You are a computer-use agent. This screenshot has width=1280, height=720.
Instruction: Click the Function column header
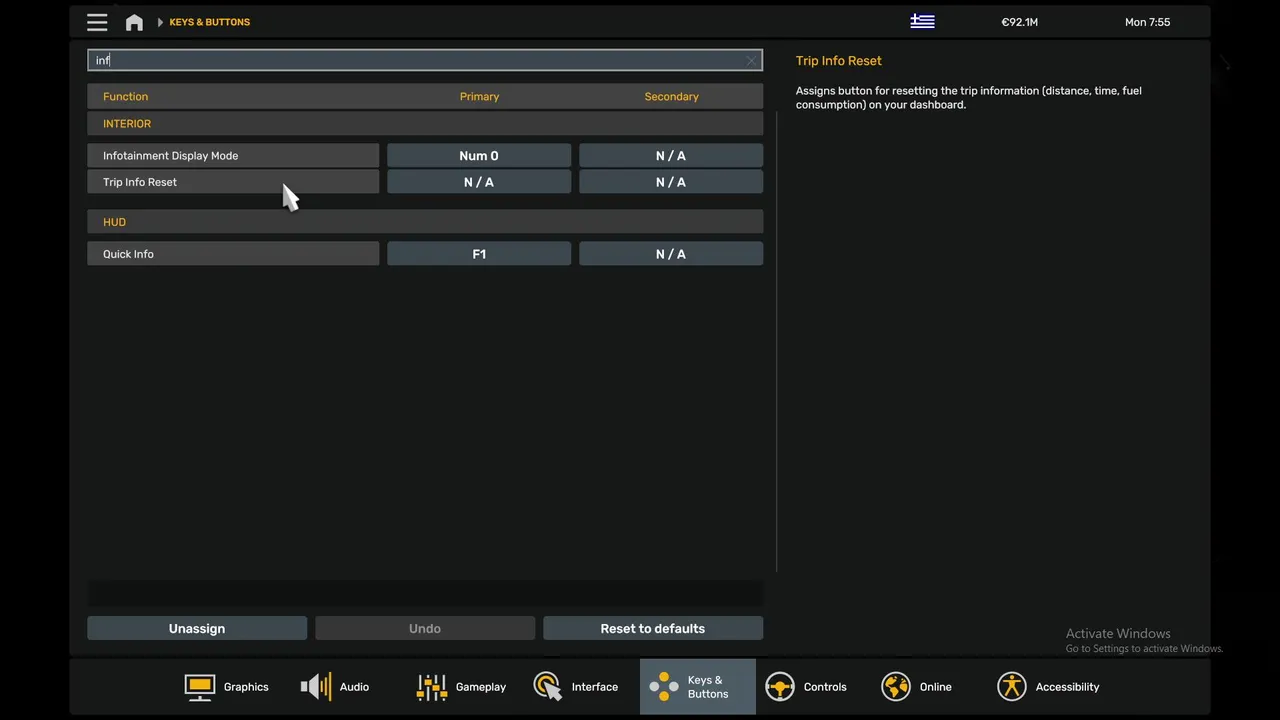click(125, 97)
